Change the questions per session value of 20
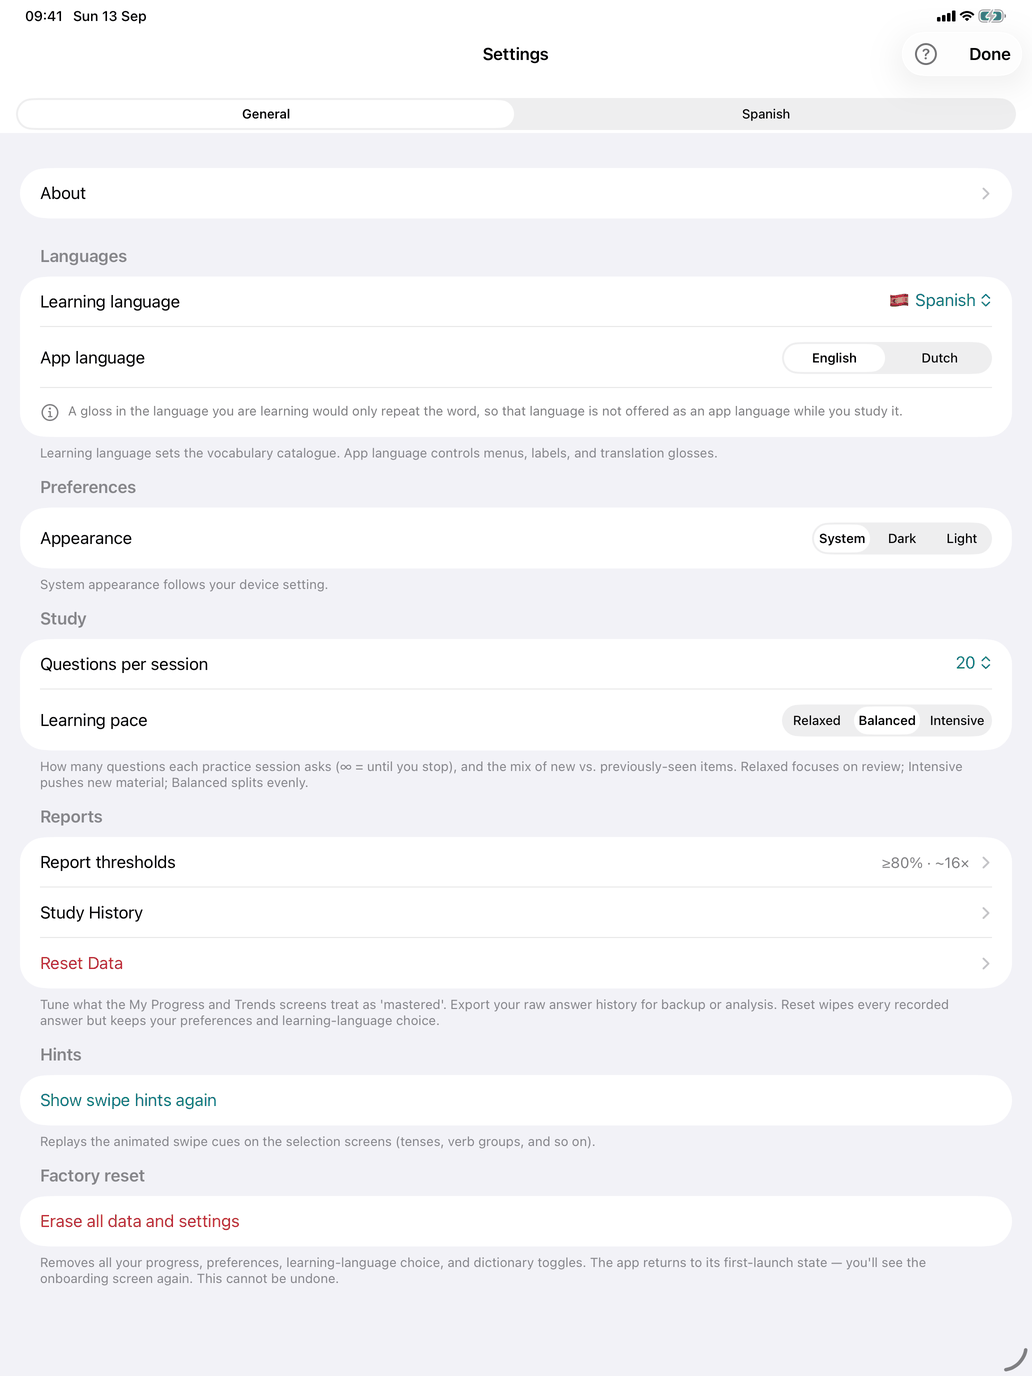The image size is (1032, 1376). [973, 663]
